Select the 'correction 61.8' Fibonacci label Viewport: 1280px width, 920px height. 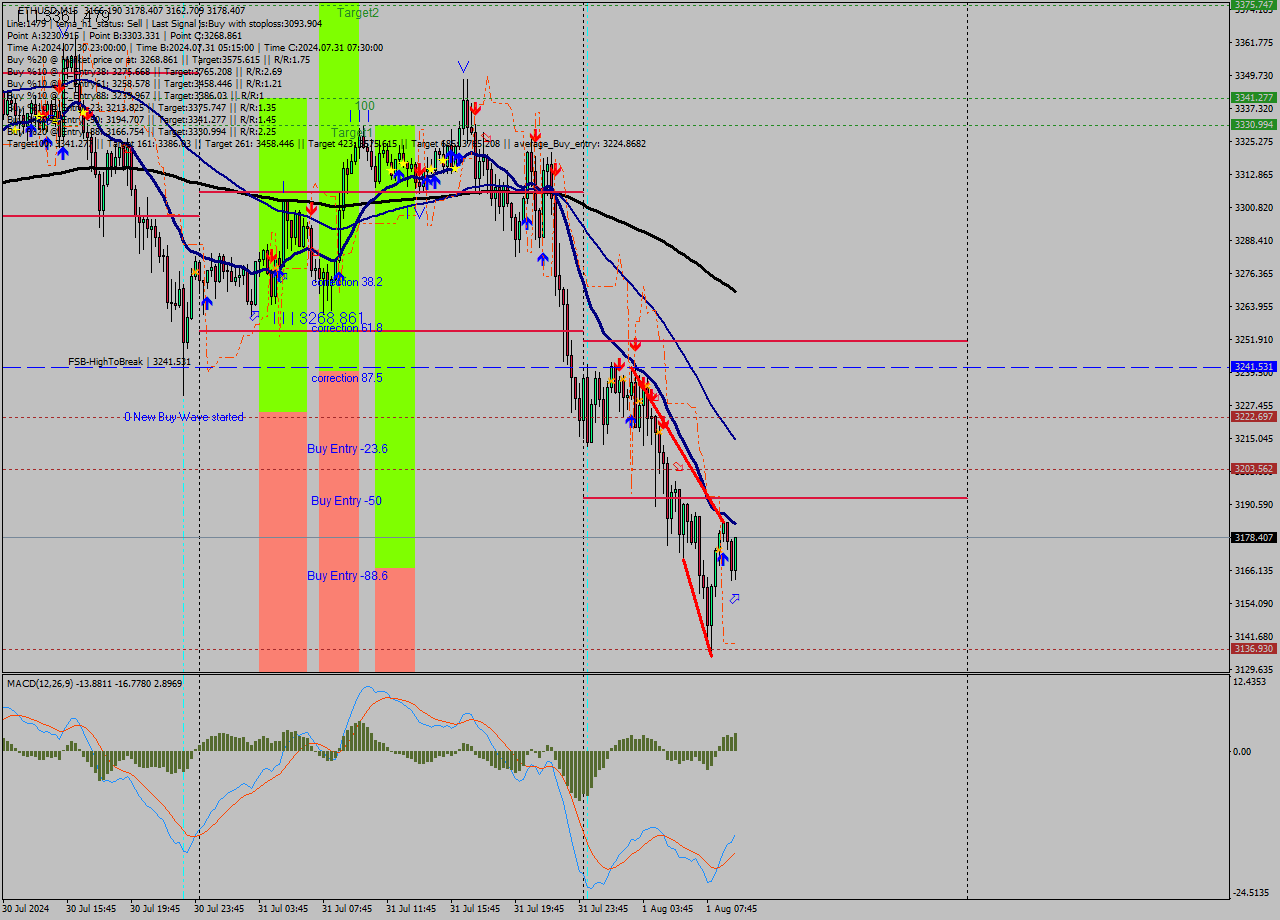[347, 328]
